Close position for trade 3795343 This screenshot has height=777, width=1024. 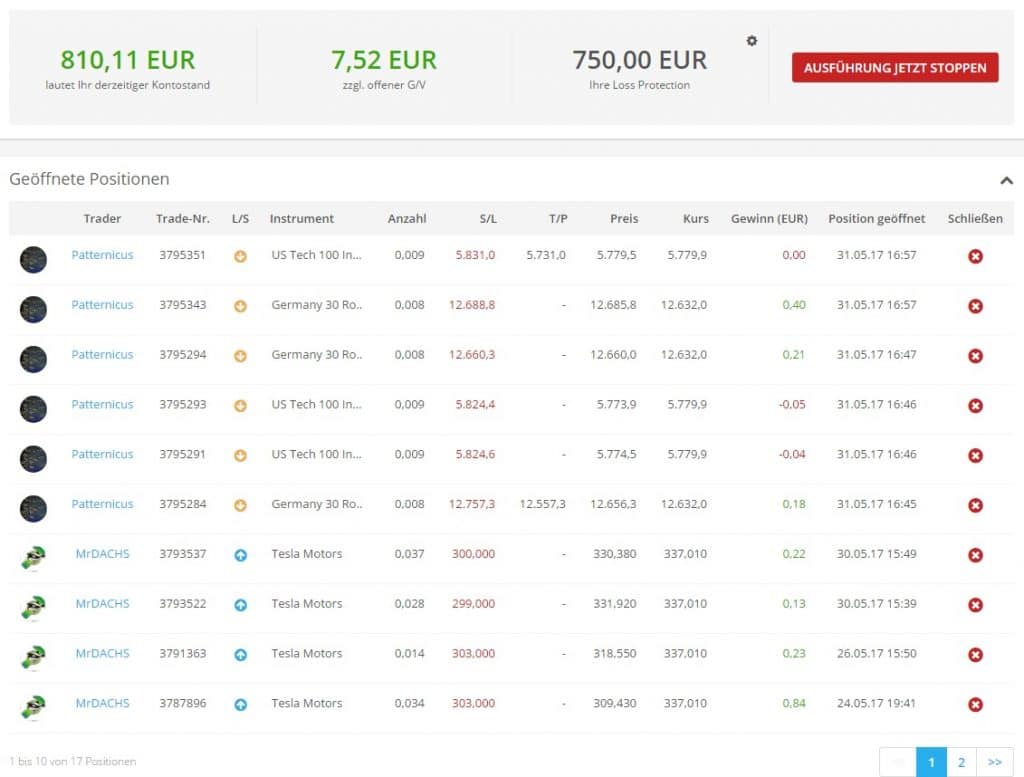975,306
